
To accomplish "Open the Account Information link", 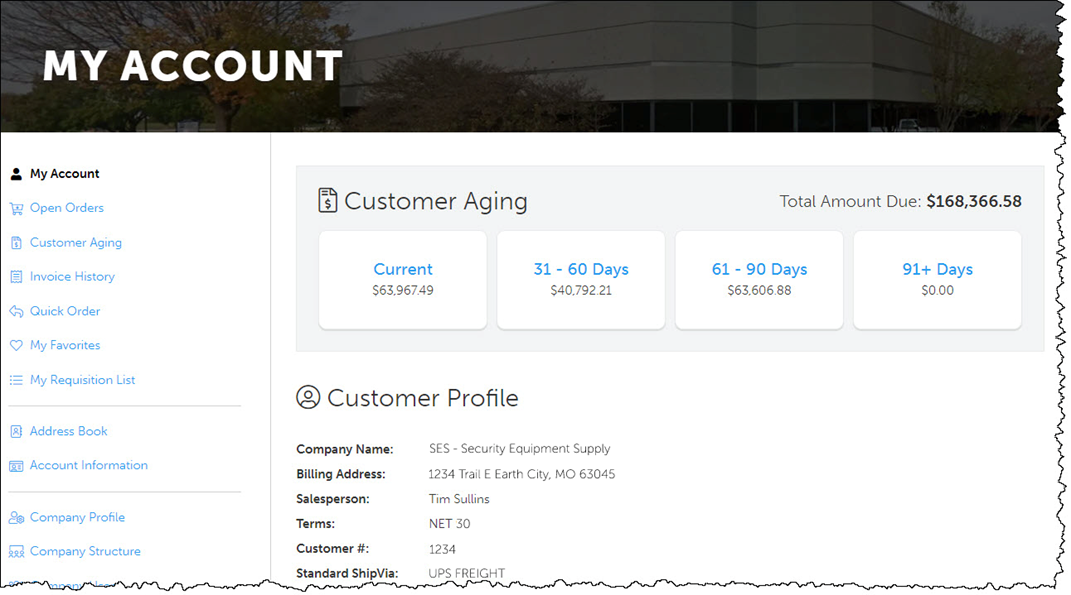I will pyautogui.click(x=88, y=465).
